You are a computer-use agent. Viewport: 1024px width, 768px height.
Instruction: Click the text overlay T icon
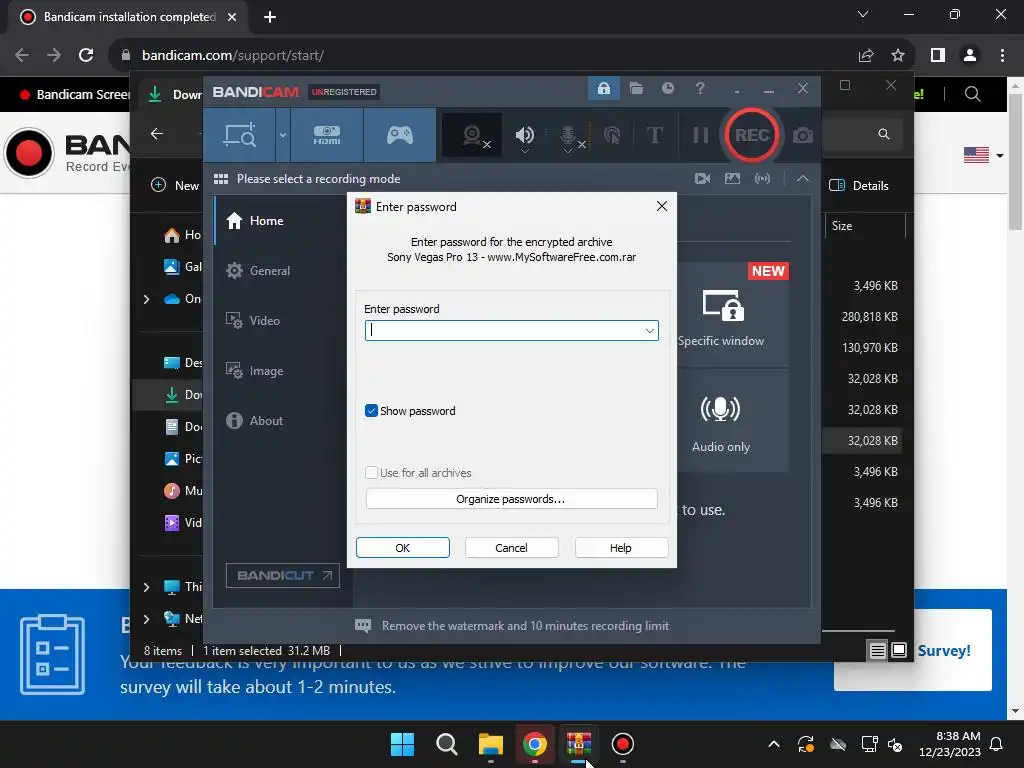pyautogui.click(x=654, y=135)
